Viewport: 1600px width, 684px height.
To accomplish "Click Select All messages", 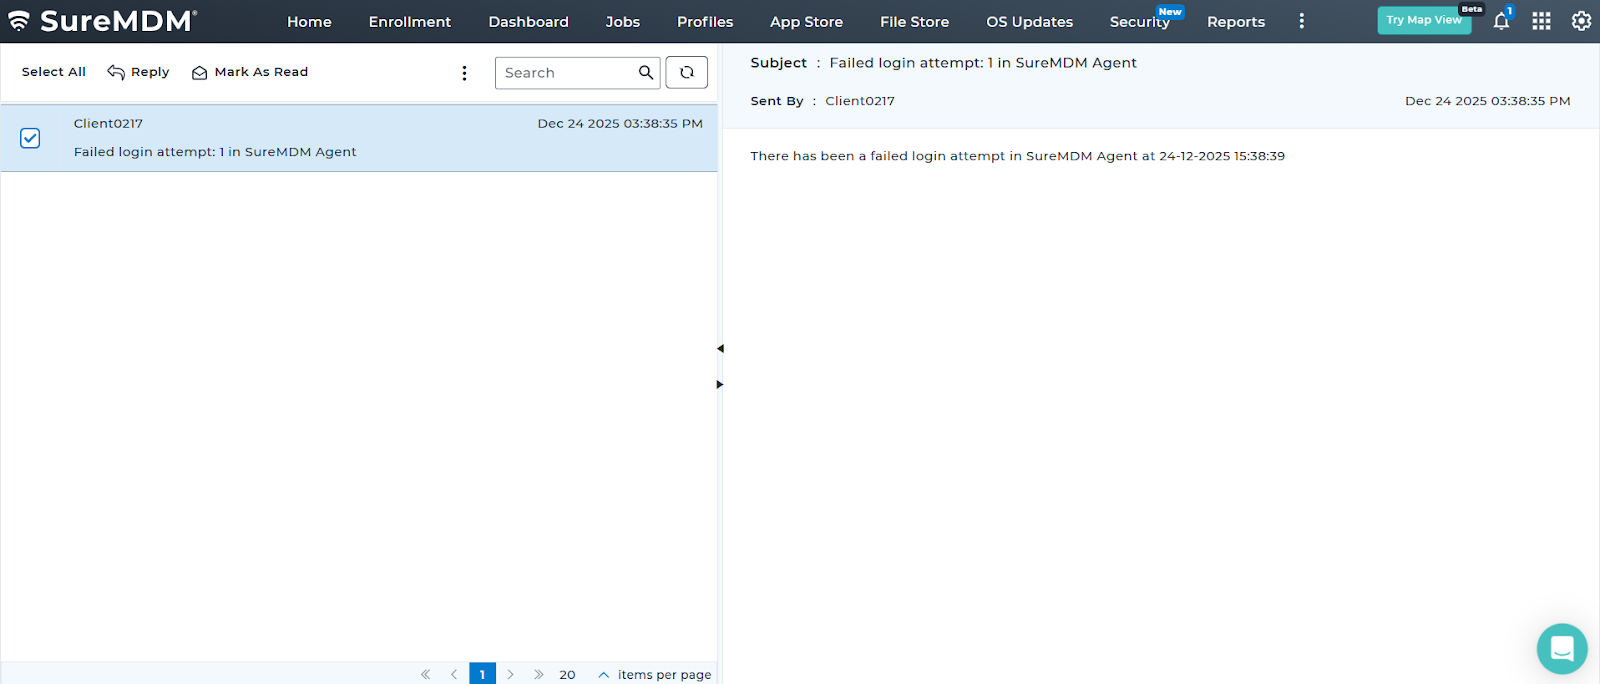I will click(x=54, y=72).
